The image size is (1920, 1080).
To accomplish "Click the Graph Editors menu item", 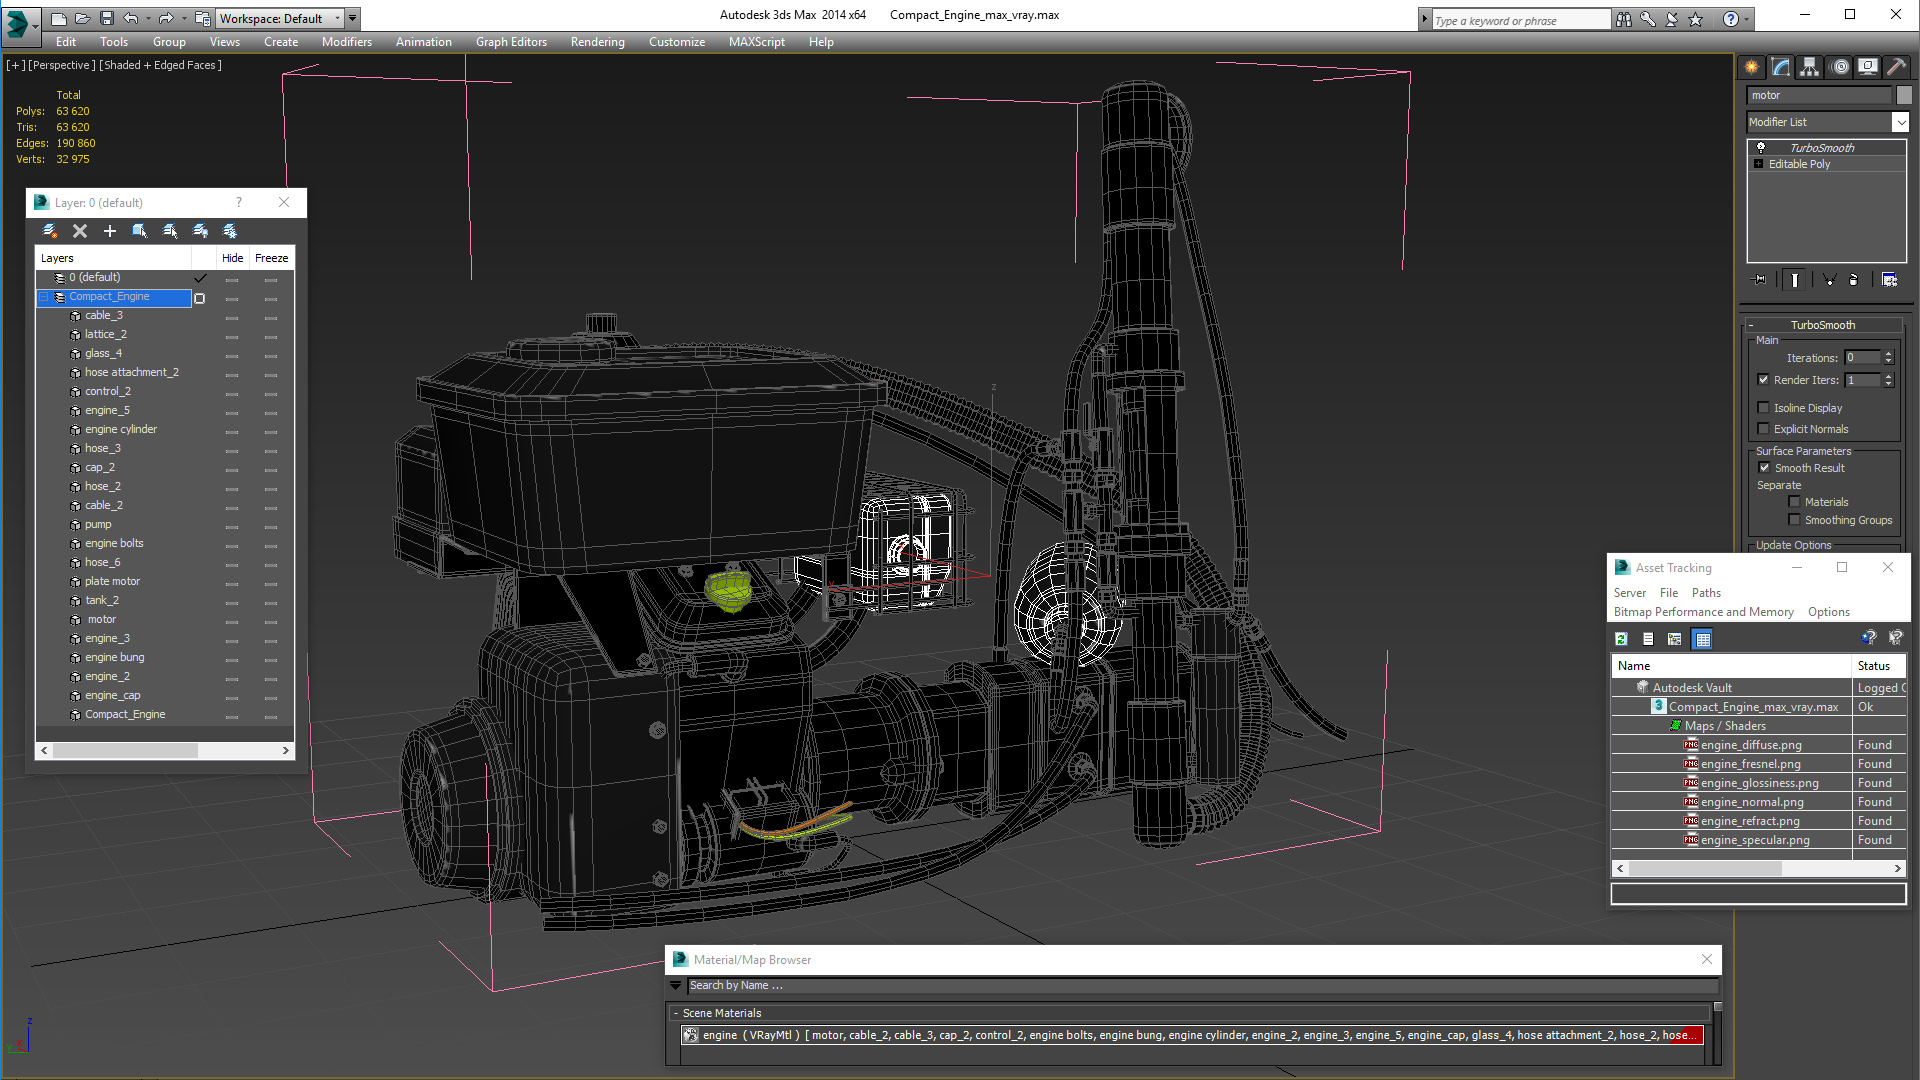I will tap(512, 41).
